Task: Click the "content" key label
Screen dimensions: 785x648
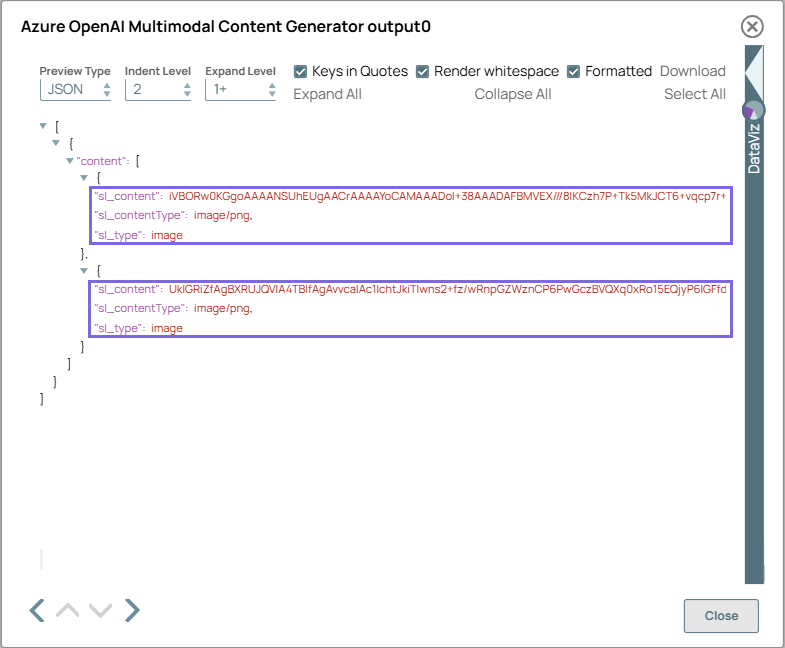Action: click(101, 161)
